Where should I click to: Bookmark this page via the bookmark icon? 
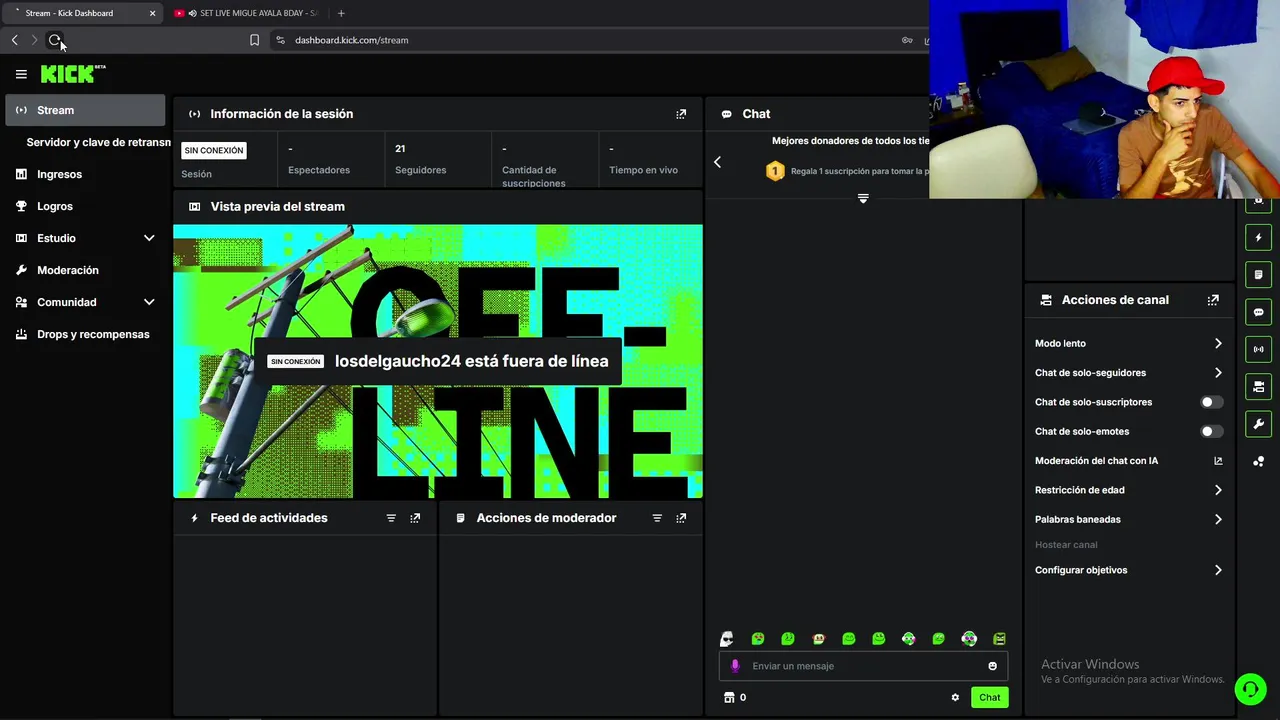(x=254, y=40)
